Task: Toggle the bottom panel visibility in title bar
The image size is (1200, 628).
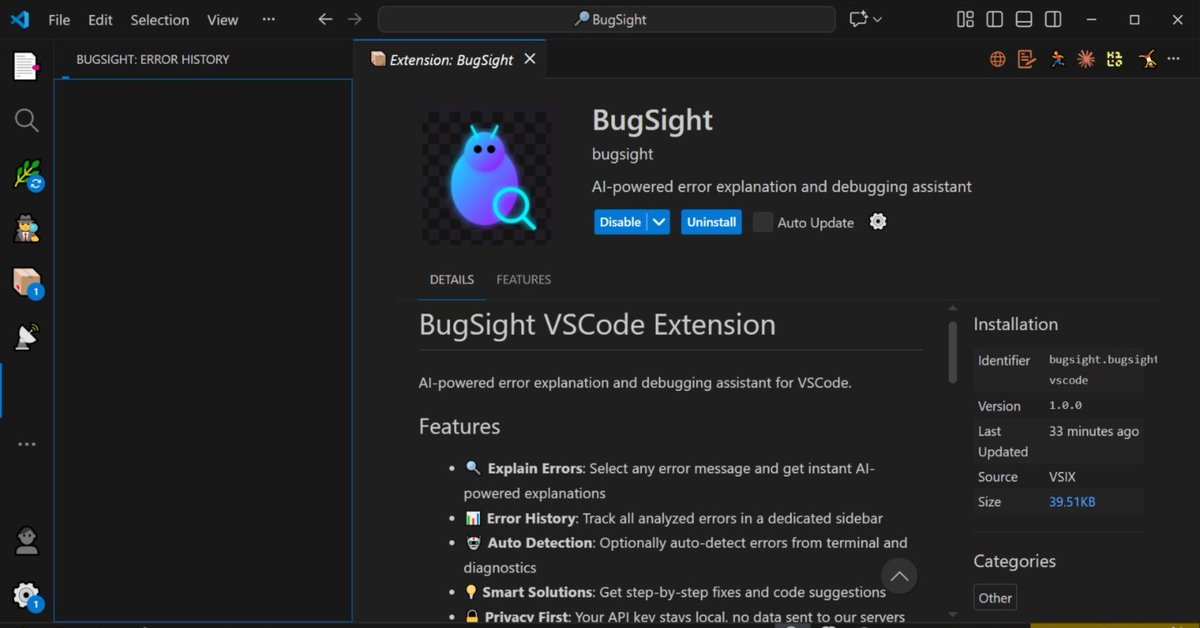Action: click(x=1023, y=19)
